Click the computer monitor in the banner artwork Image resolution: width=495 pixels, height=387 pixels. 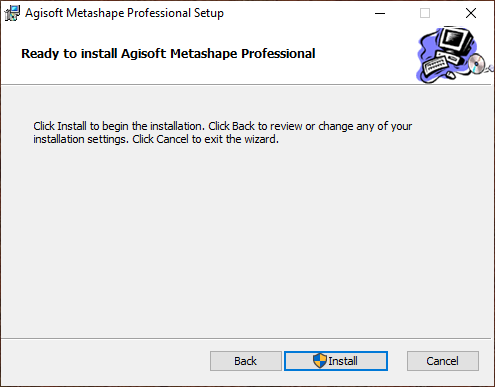[x=456, y=40]
